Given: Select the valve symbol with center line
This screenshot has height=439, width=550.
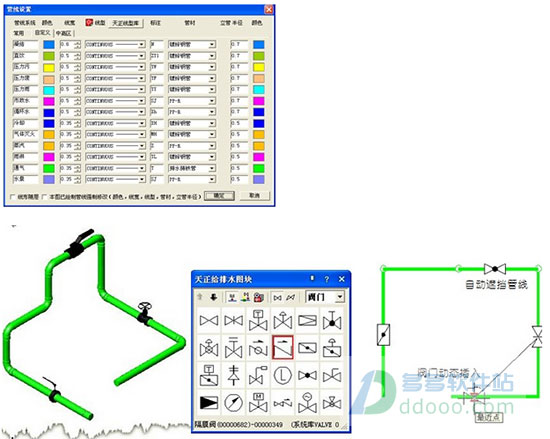Looking at the screenshot, I should (234, 320).
